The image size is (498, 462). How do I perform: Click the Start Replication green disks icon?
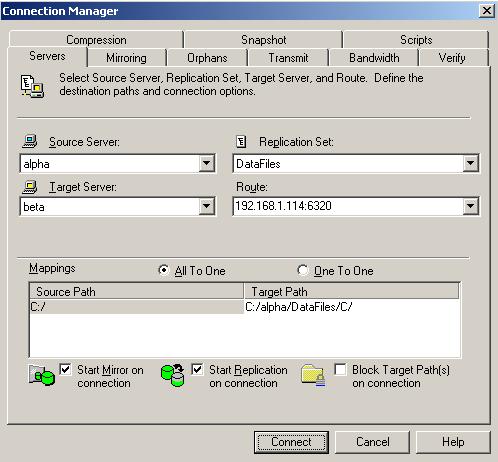pos(172,375)
